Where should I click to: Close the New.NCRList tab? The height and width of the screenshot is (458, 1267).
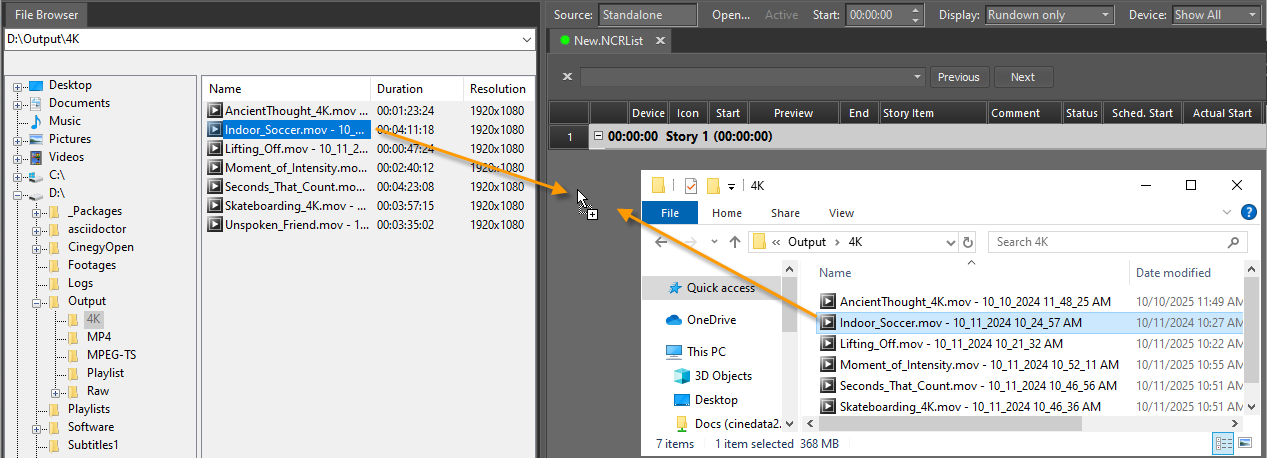659,42
